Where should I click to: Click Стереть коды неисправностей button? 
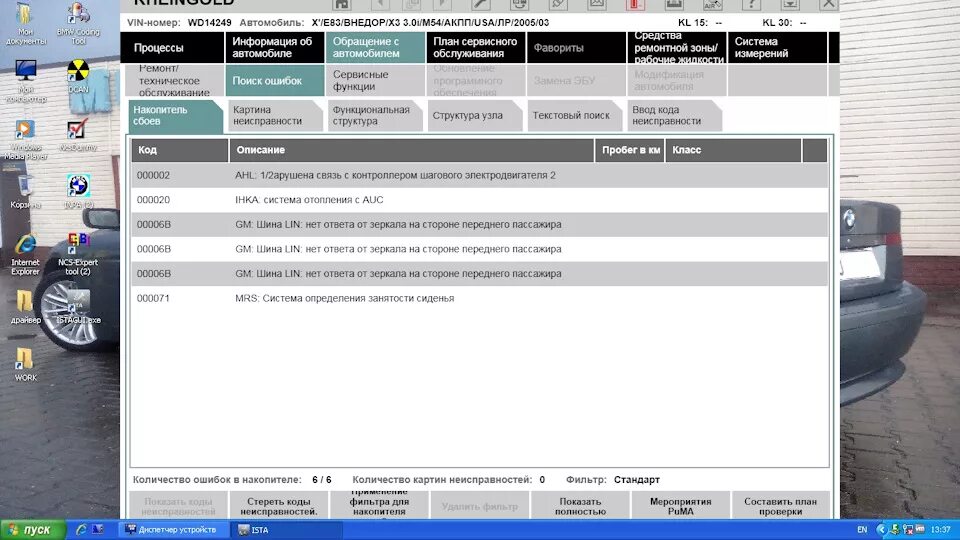279,506
